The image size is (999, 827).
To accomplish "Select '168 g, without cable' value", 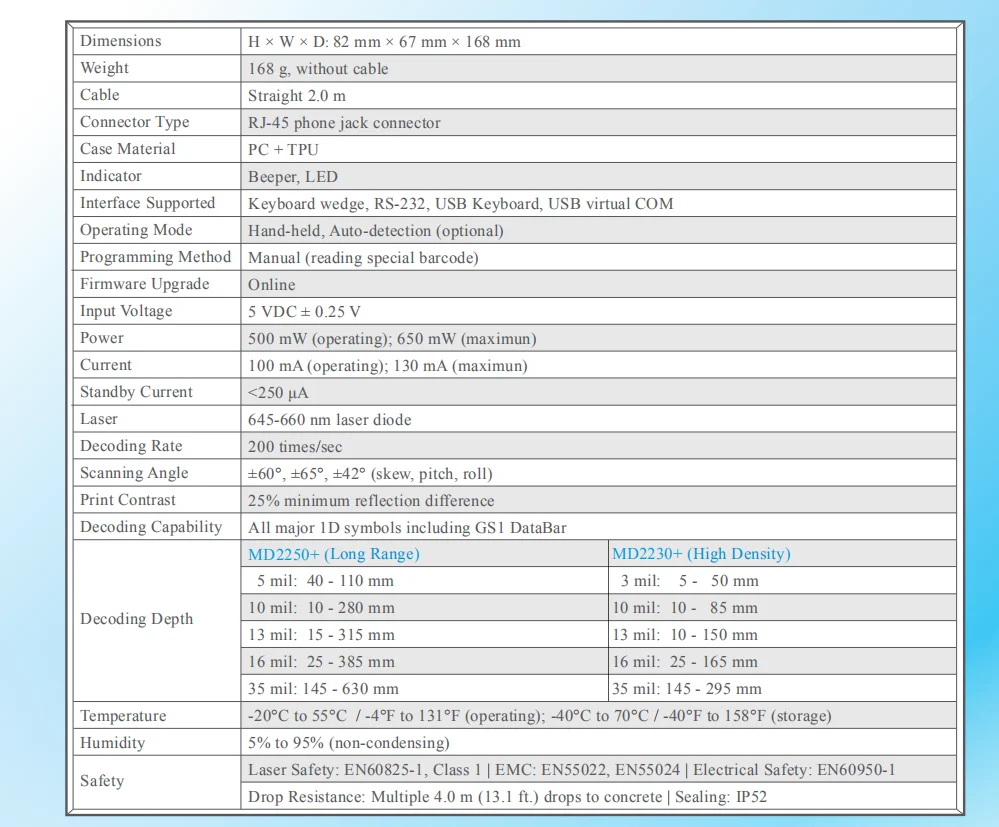I will click(318, 69).
